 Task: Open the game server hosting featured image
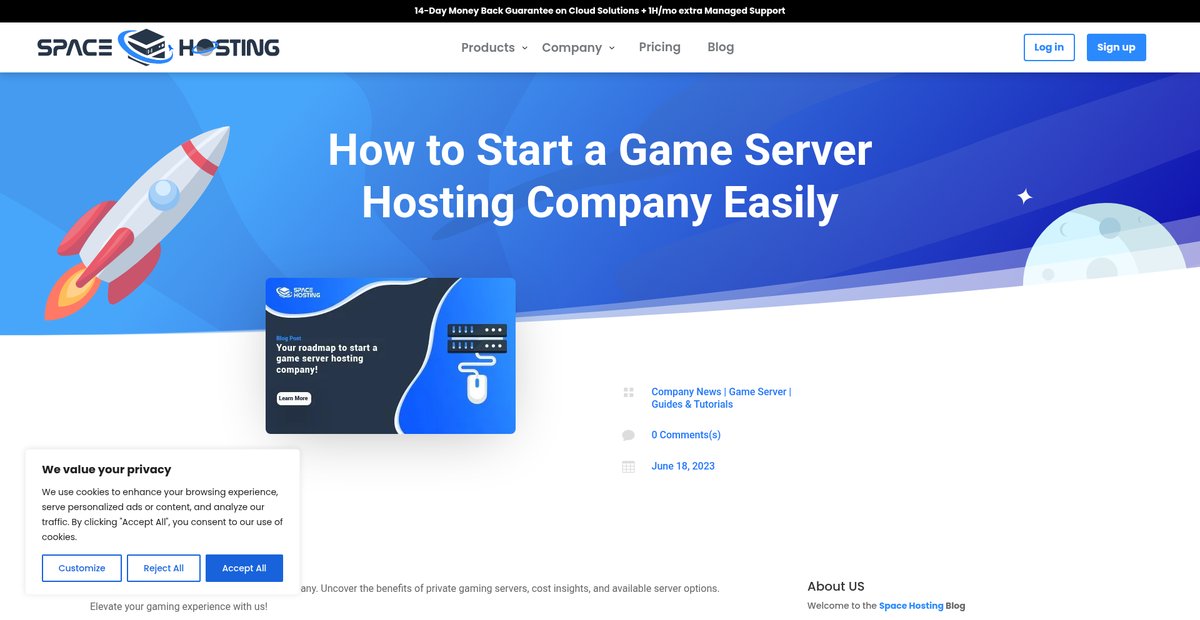[x=390, y=356]
